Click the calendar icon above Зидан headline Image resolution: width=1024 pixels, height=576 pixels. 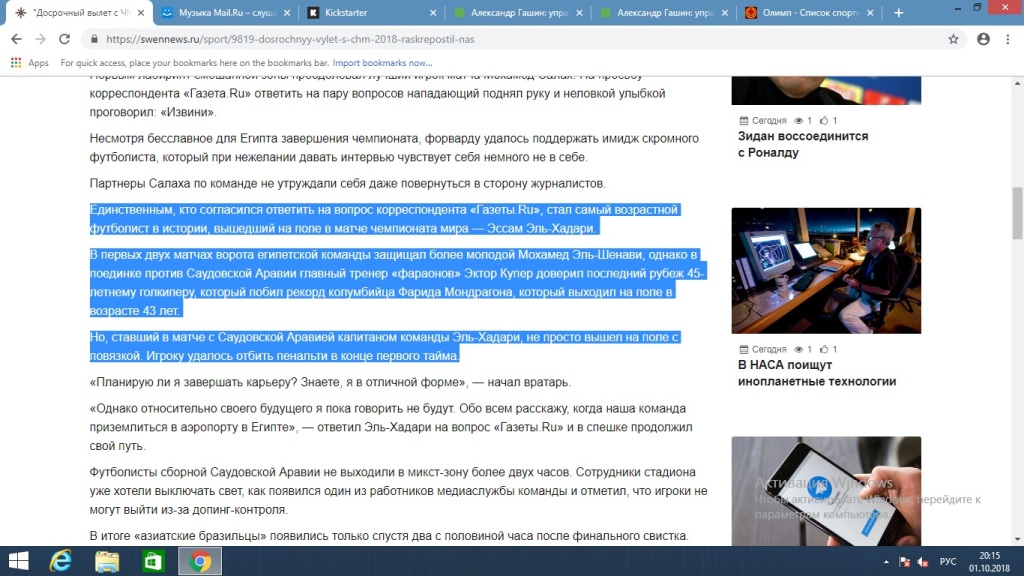(x=743, y=120)
